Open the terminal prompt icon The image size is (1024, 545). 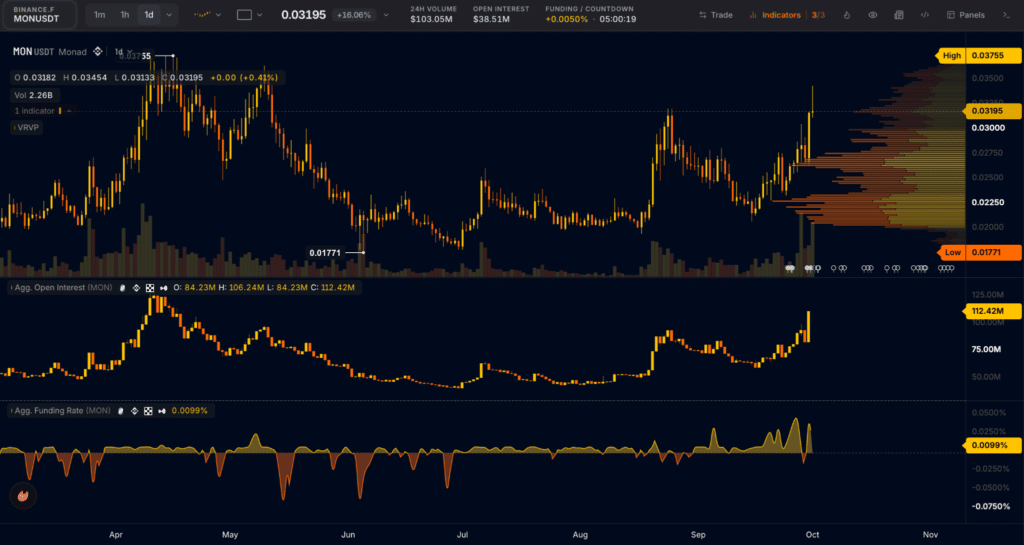point(1006,14)
